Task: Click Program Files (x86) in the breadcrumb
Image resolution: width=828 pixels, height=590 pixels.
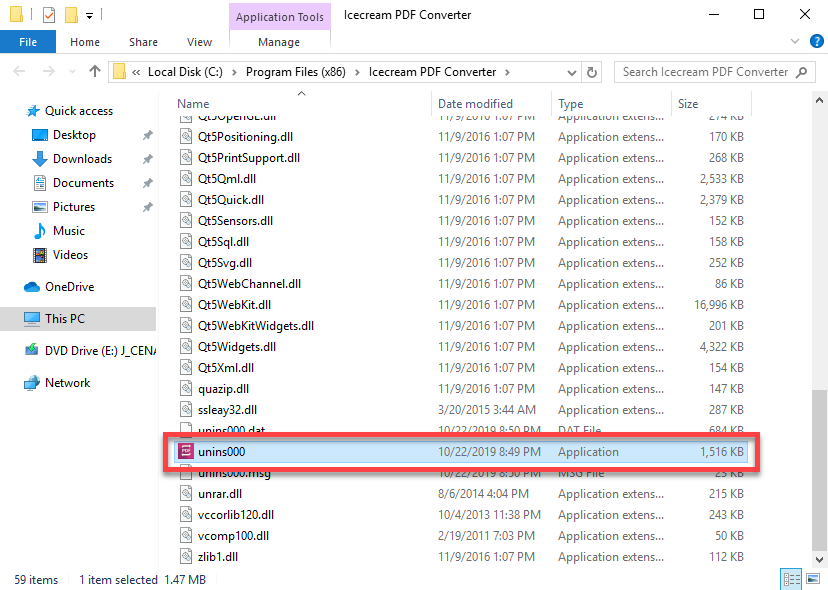Action: pos(296,72)
